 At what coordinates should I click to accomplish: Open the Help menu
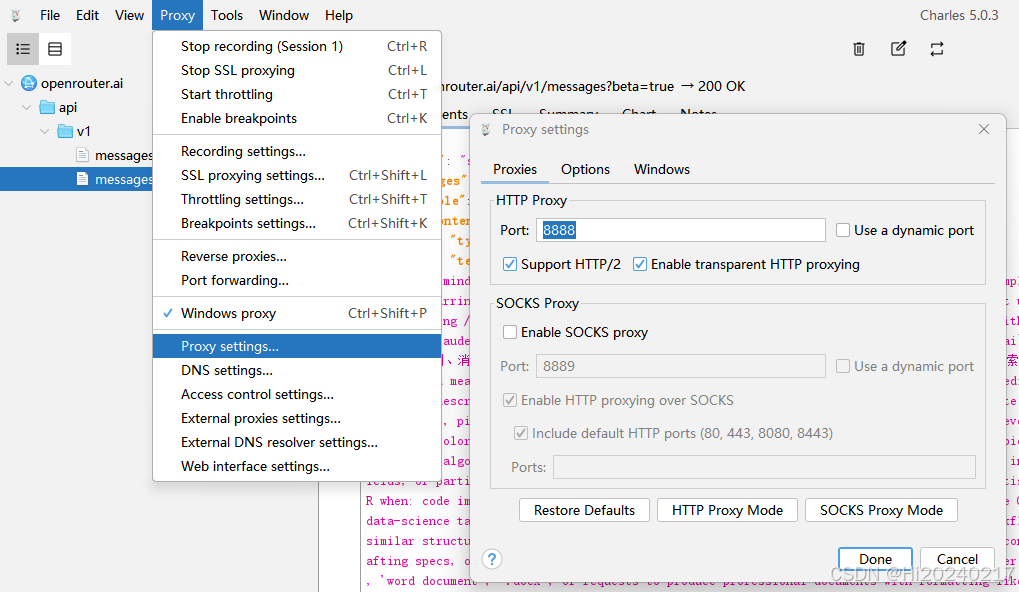click(339, 15)
